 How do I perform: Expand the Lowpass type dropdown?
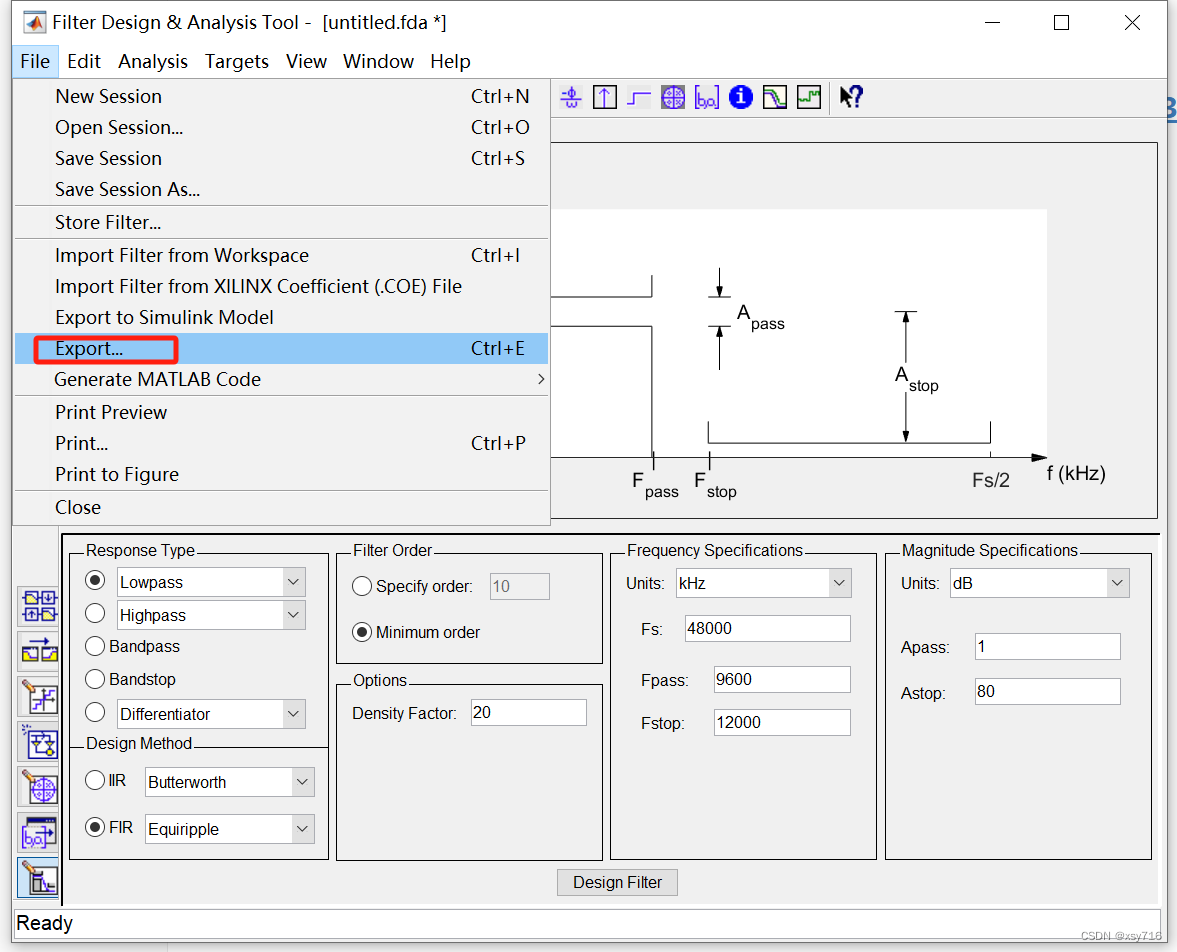(x=293, y=582)
